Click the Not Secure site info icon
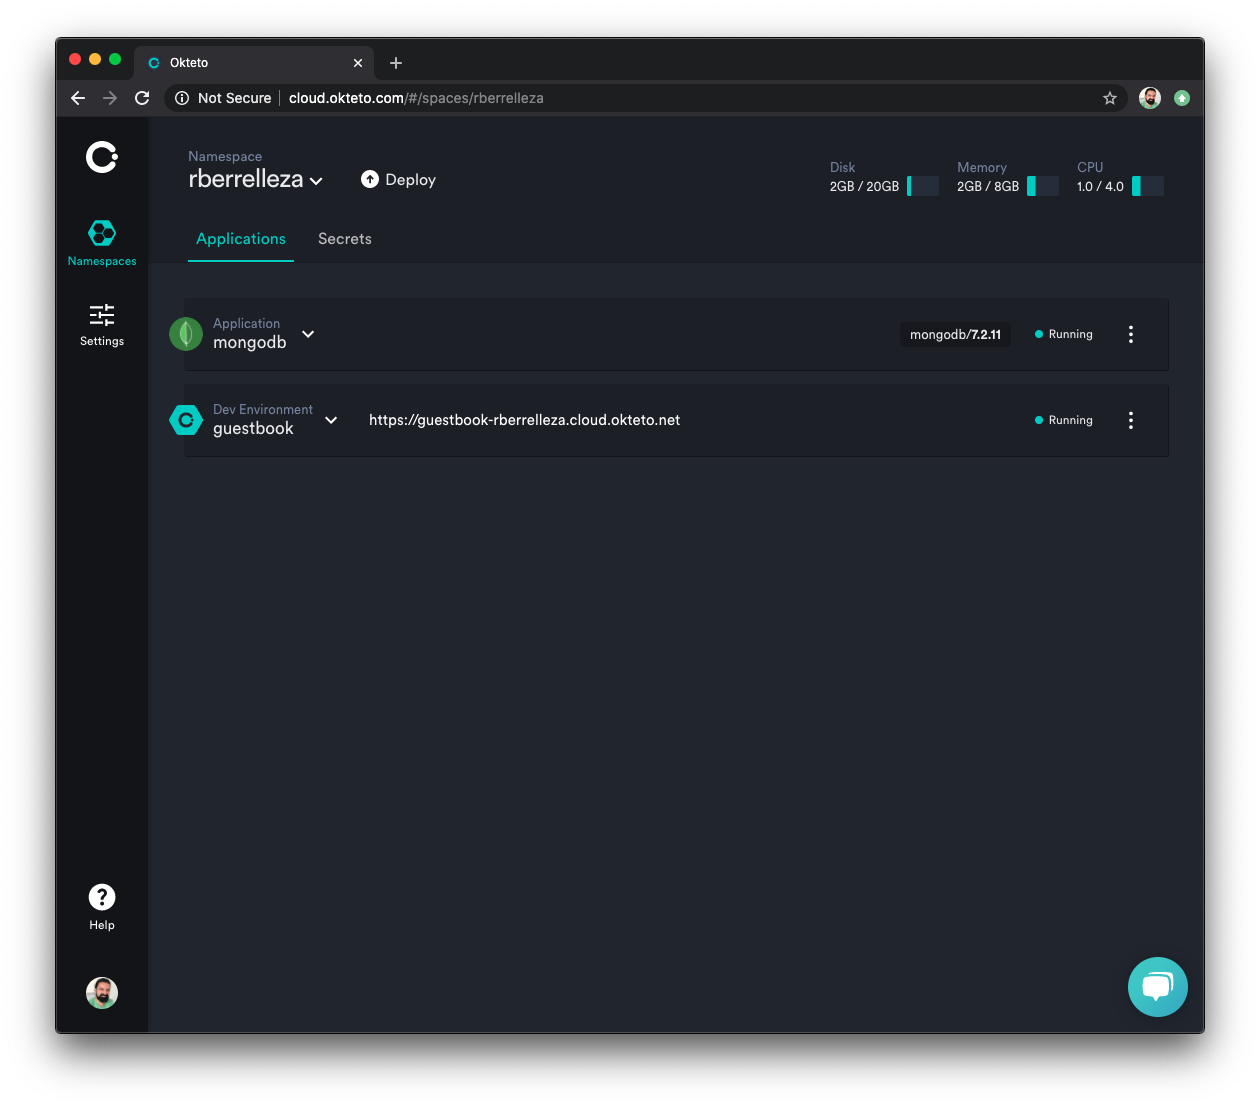The width and height of the screenshot is (1260, 1107). pos(182,98)
